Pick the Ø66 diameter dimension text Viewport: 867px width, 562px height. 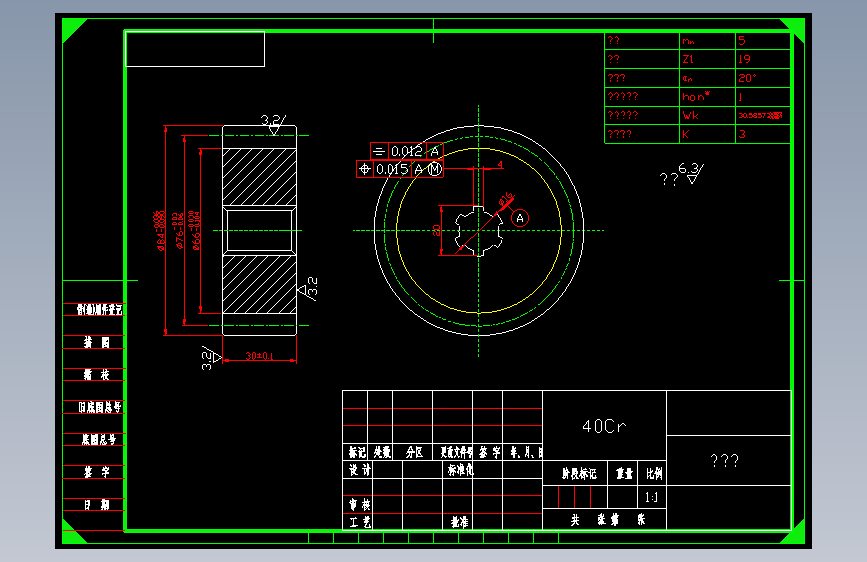pos(195,230)
